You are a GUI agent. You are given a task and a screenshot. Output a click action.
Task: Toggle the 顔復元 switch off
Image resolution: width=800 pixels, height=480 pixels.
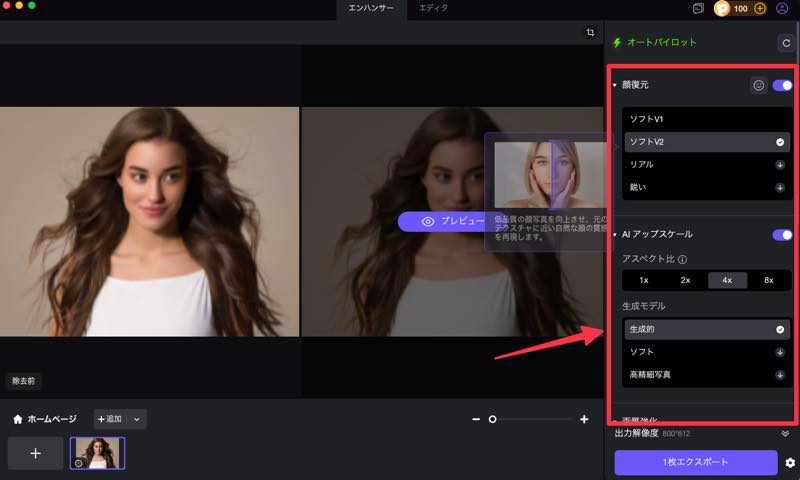782,86
